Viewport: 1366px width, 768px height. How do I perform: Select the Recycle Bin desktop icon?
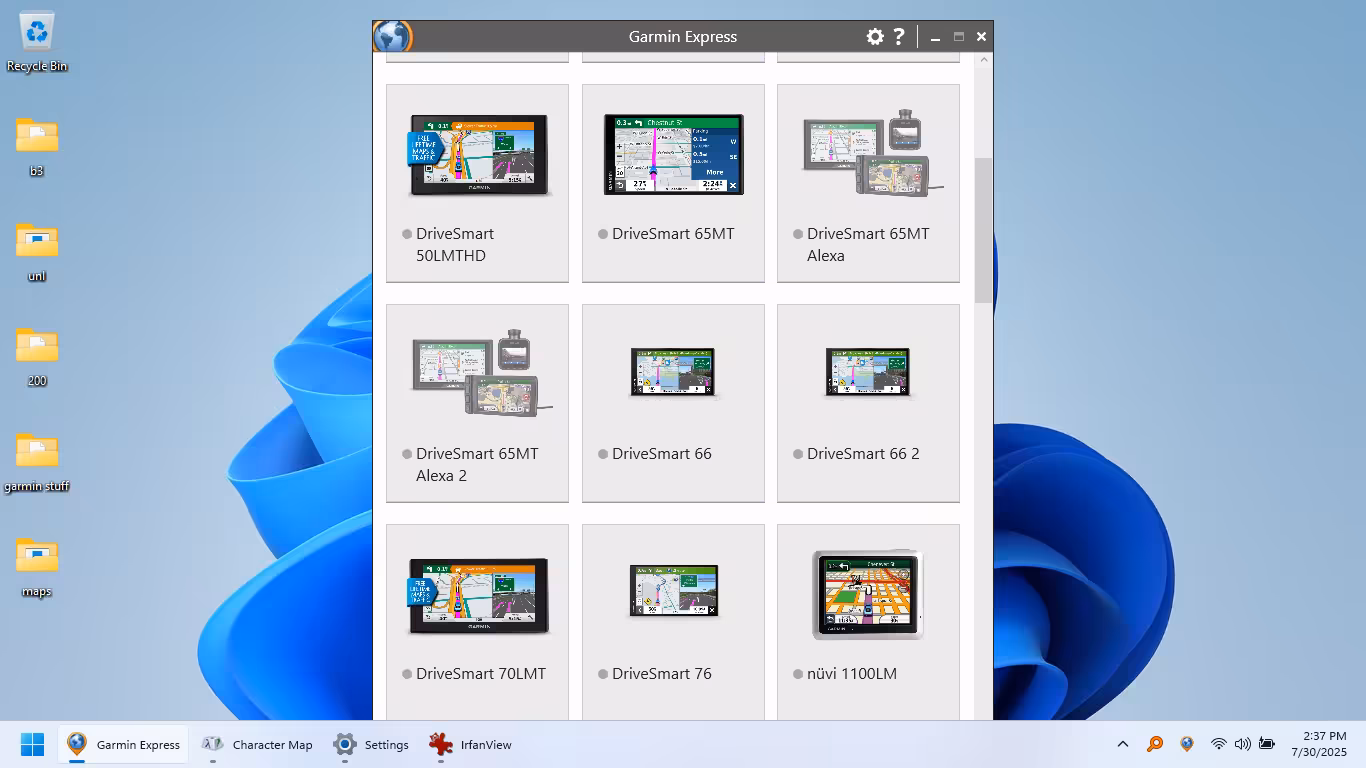coord(37,43)
